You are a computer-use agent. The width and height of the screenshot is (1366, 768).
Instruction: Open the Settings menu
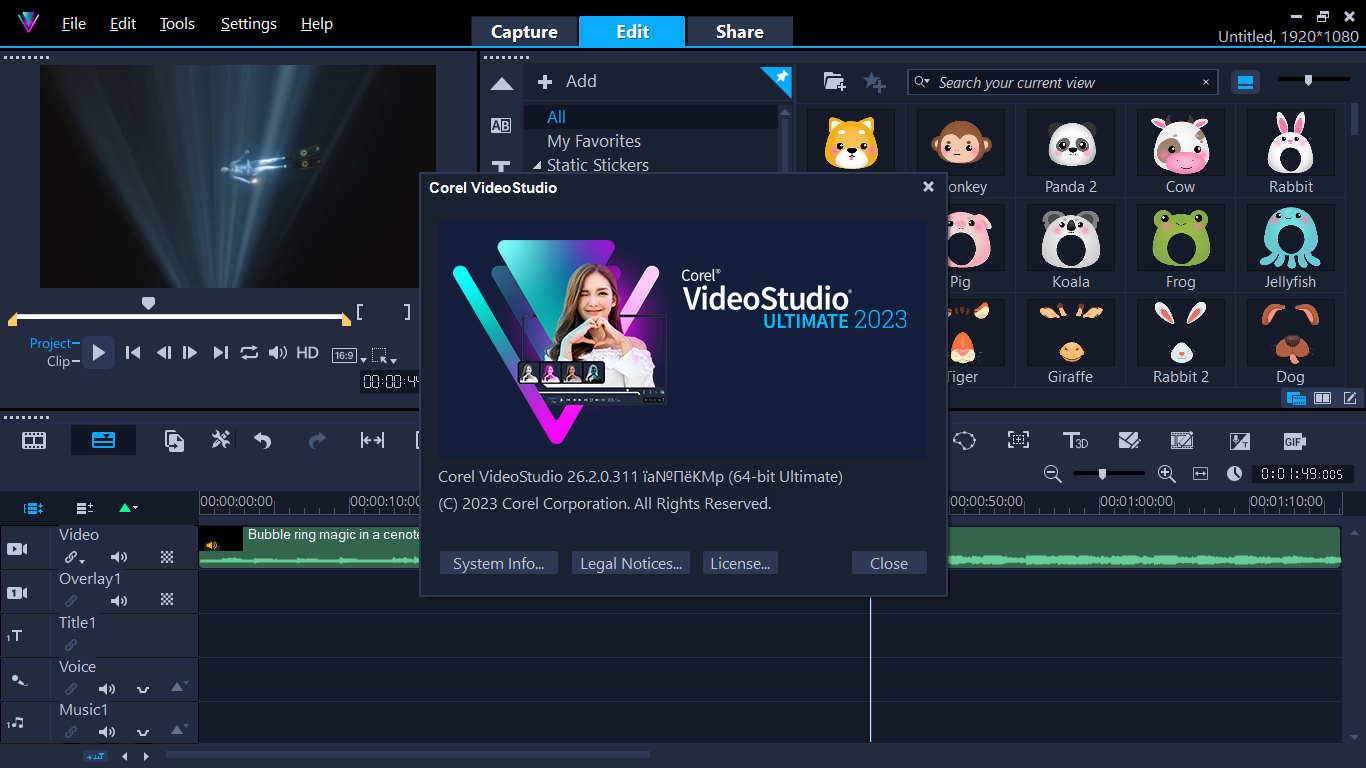(x=248, y=24)
